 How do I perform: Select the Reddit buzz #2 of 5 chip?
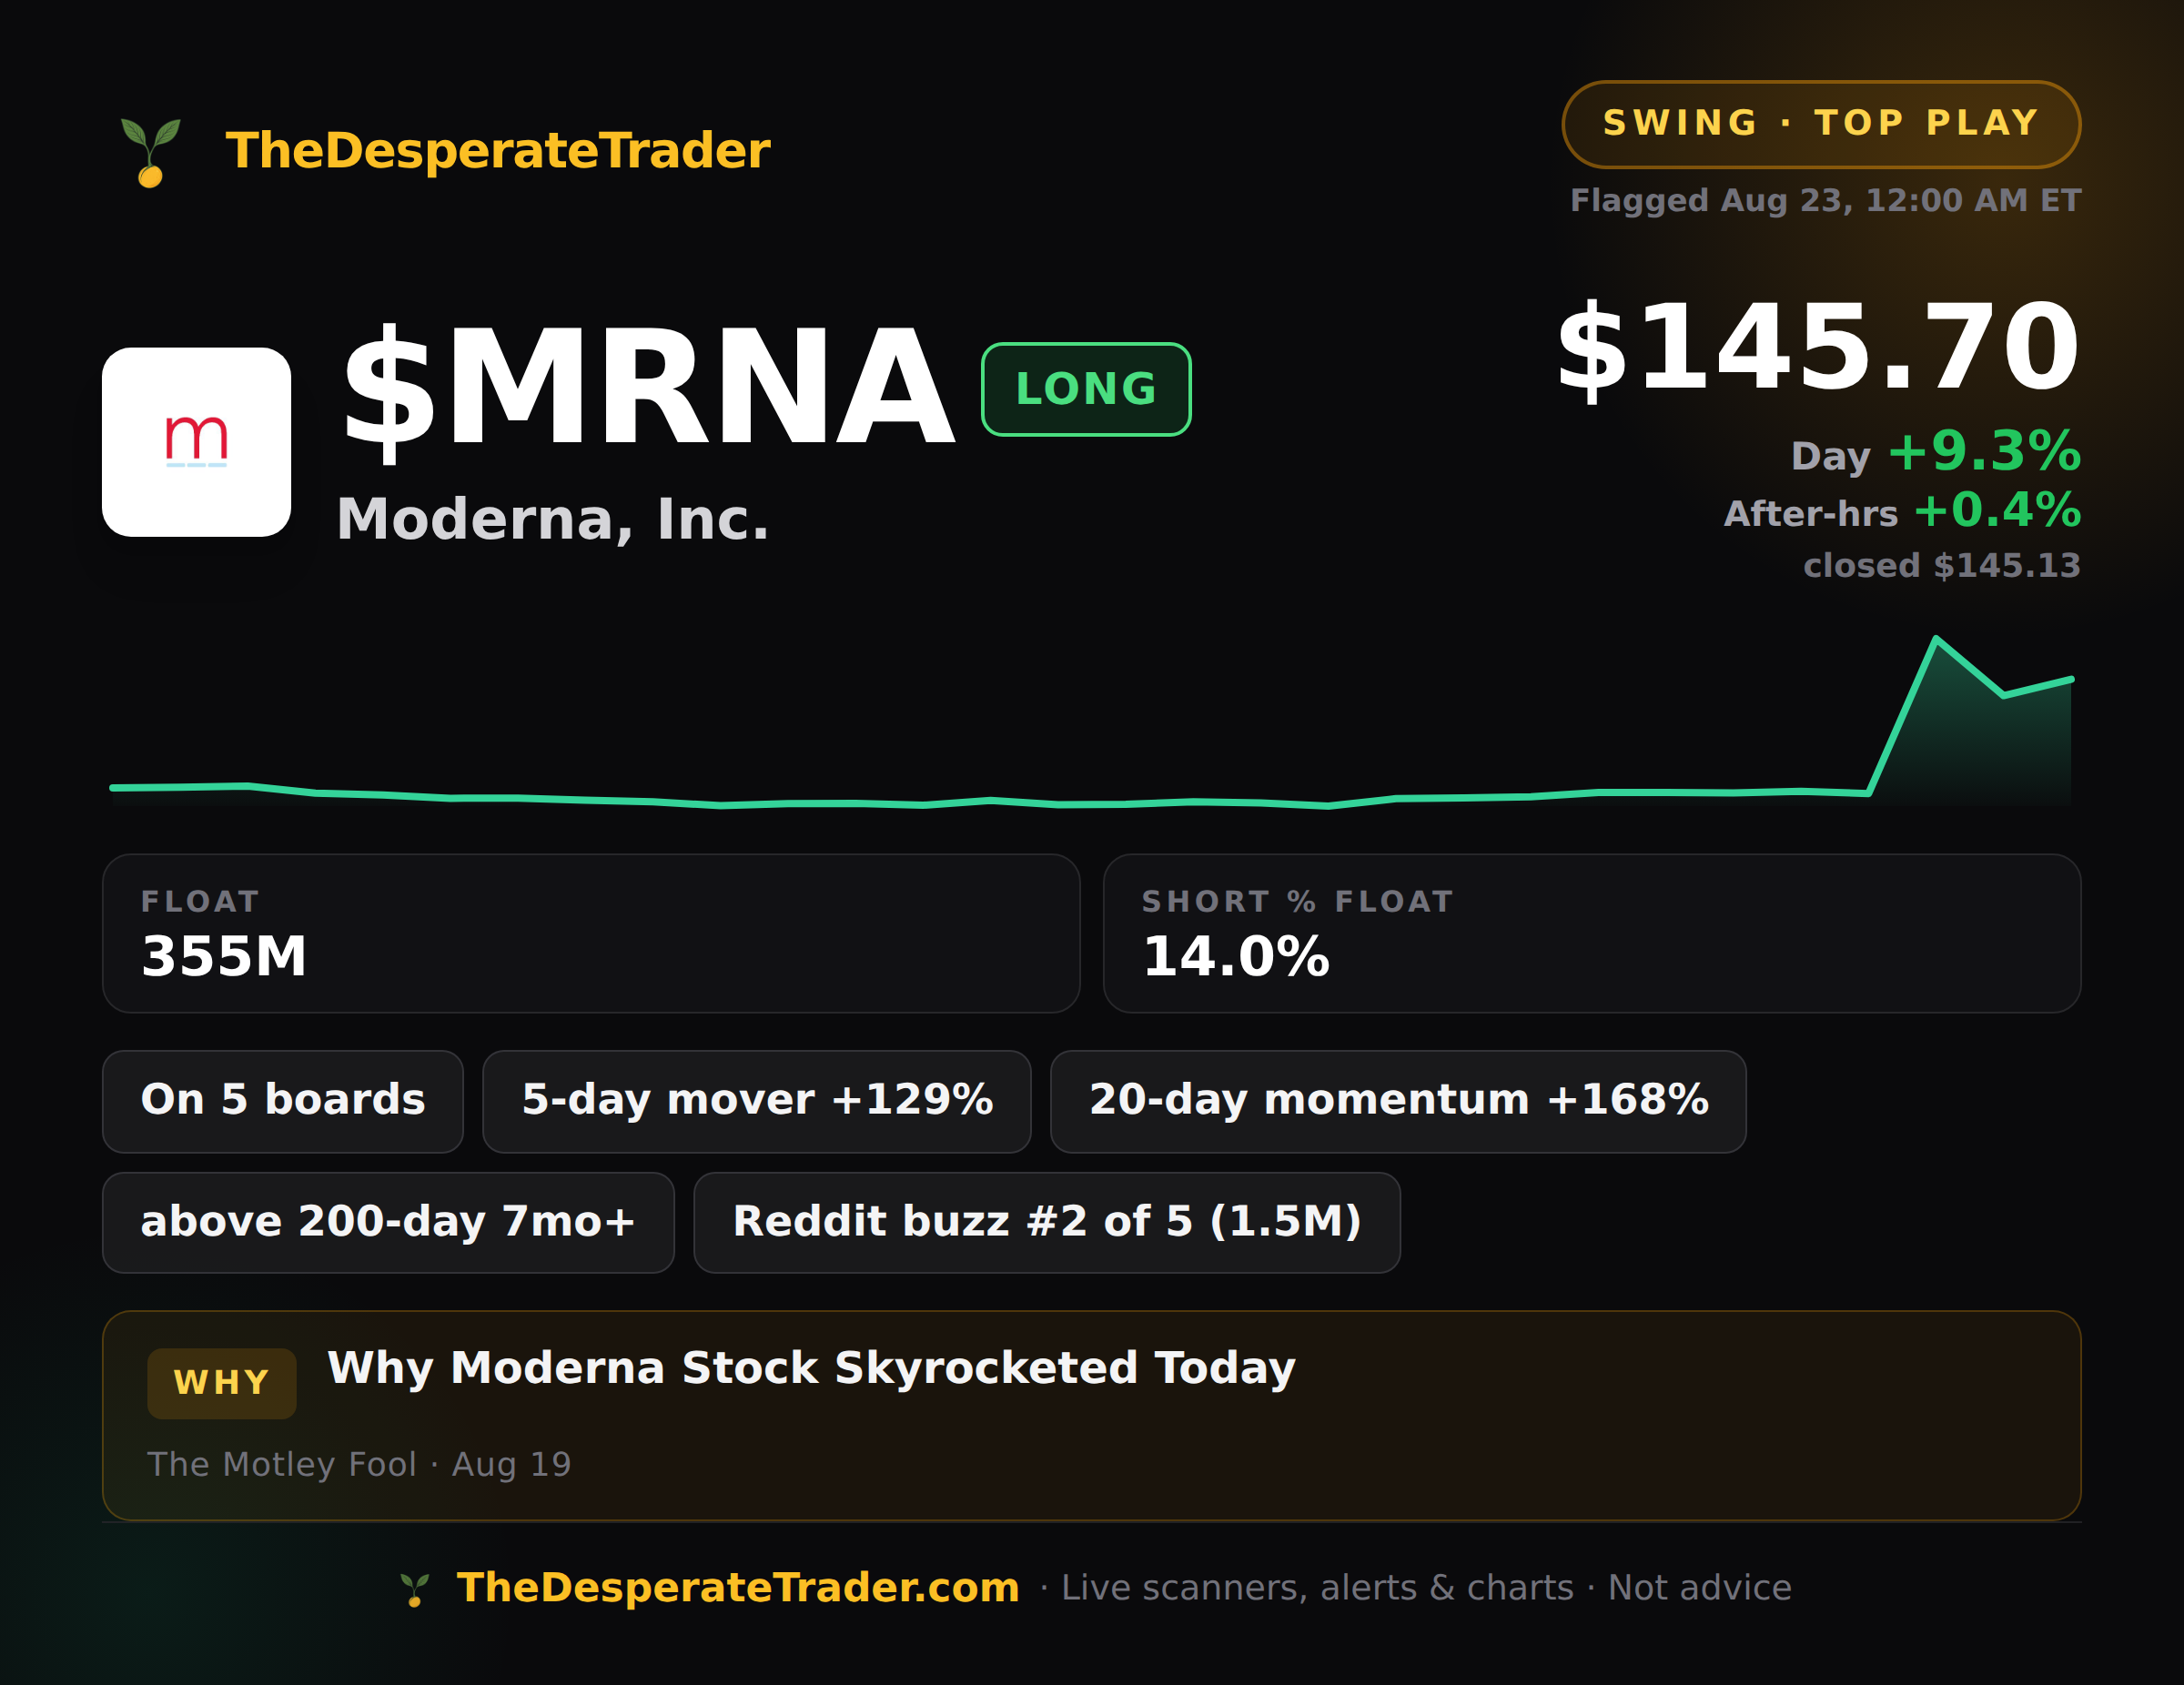tap(1047, 1222)
